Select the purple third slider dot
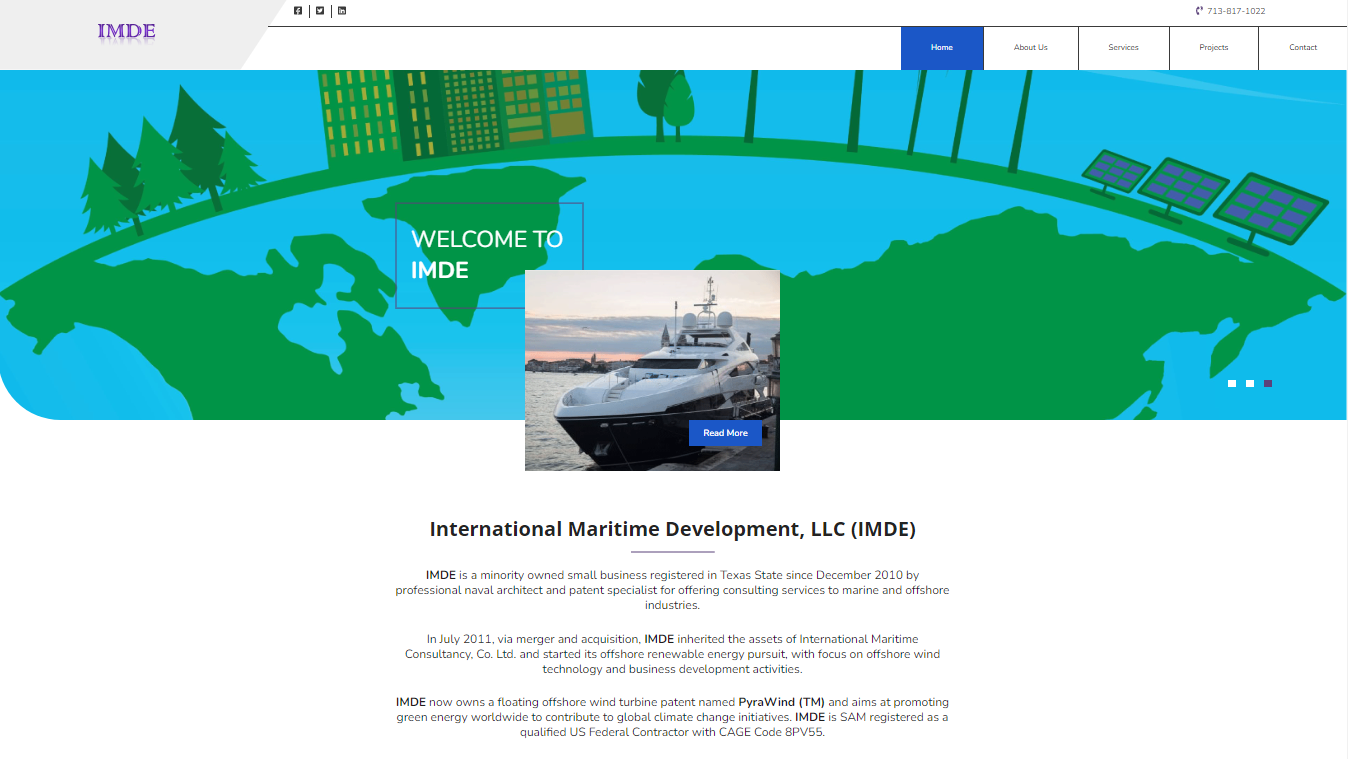This screenshot has width=1348, height=759. [1268, 384]
